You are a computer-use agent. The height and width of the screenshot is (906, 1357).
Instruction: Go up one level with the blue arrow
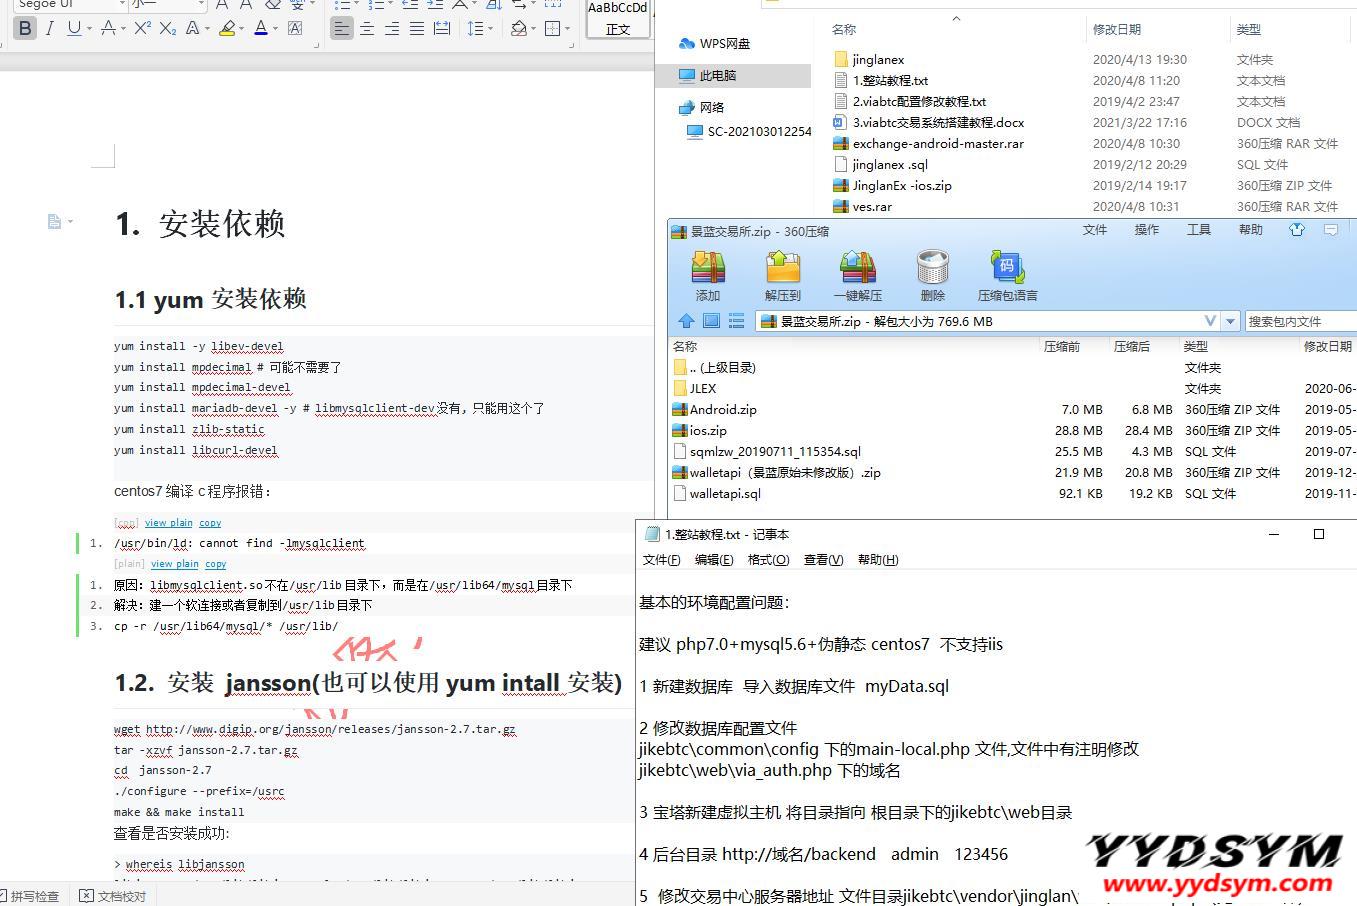coord(686,321)
